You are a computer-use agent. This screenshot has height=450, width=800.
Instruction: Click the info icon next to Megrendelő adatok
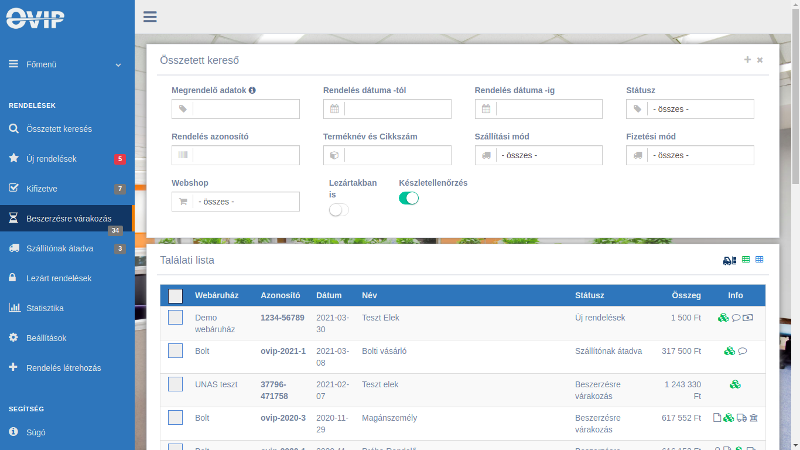click(252, 90)
